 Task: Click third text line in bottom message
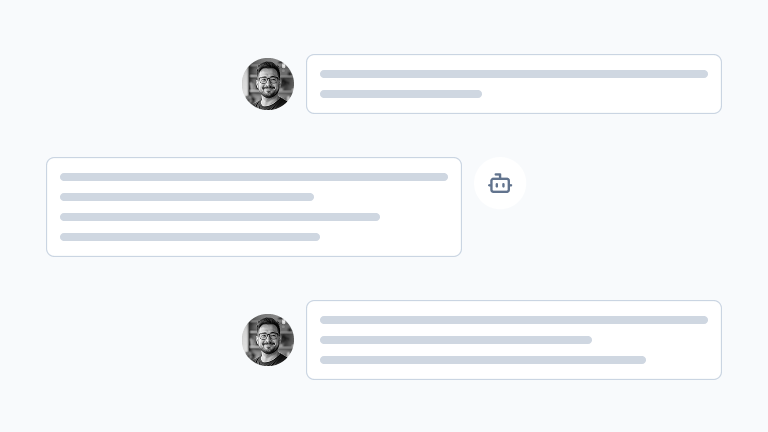482,360
